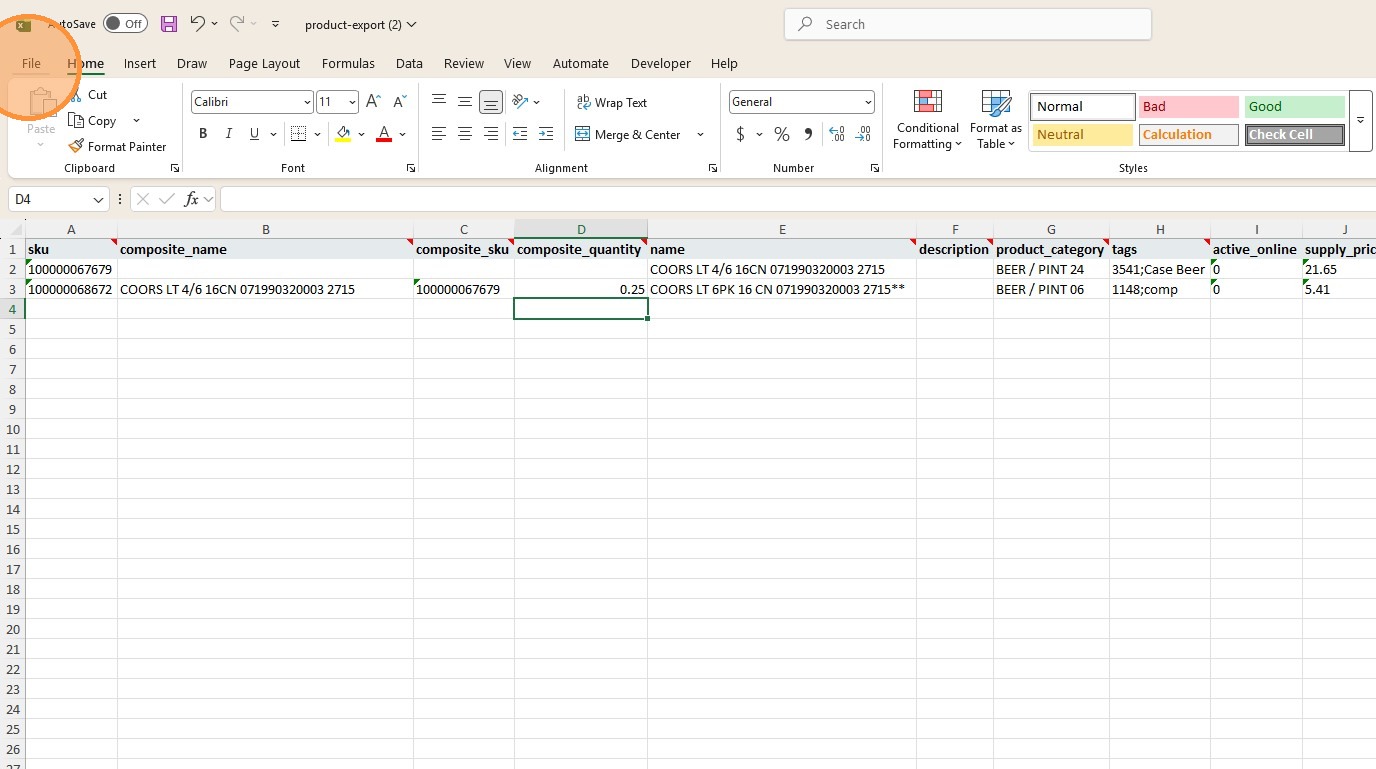Click the Redo arrow icon
Screen dimensions: 1376x769
[x=237, y=24]
